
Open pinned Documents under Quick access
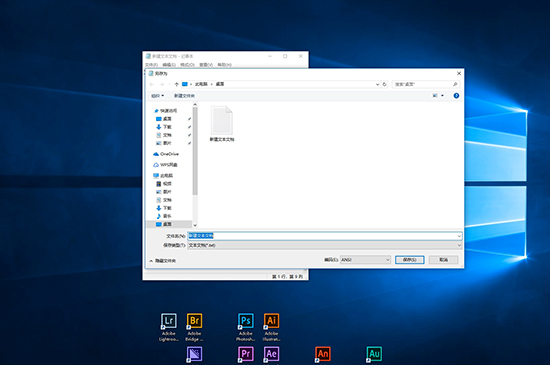click(x=167, y=135)
